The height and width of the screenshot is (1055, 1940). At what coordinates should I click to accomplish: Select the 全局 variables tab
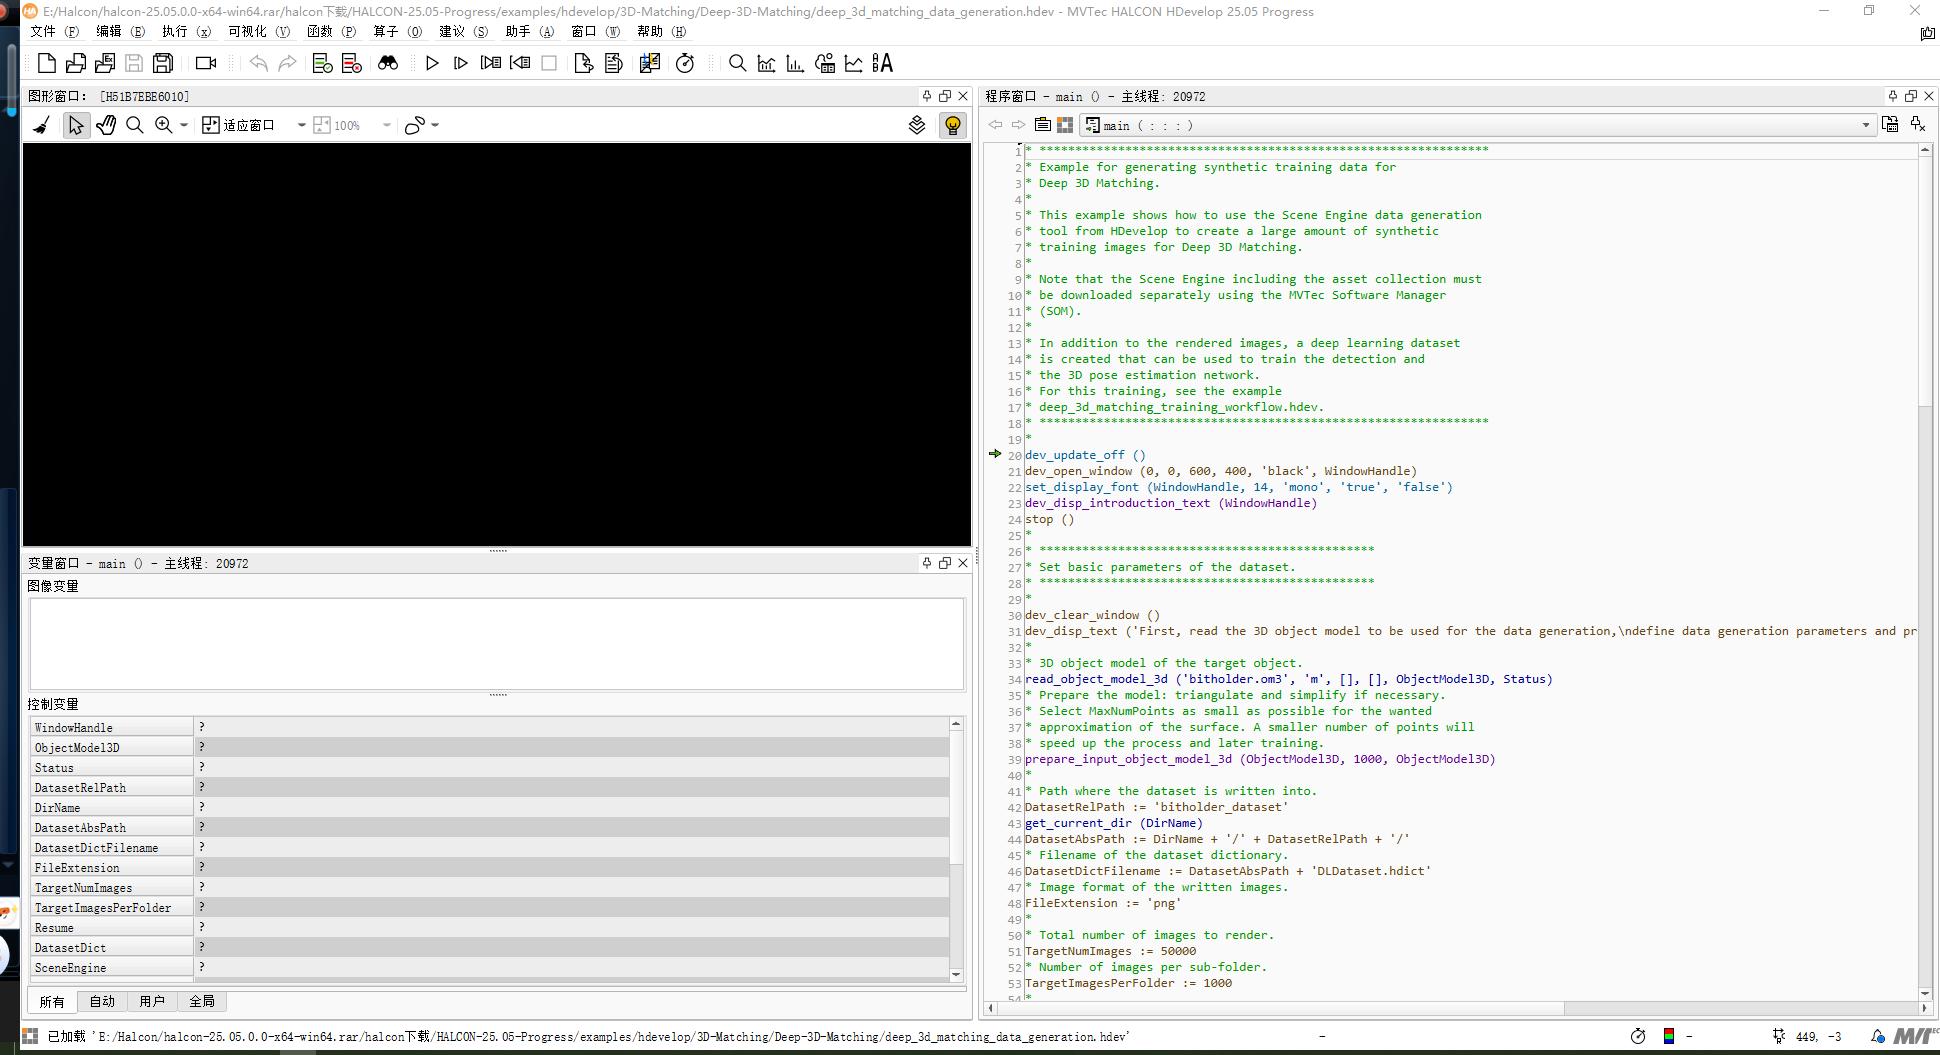[202, 1001]
